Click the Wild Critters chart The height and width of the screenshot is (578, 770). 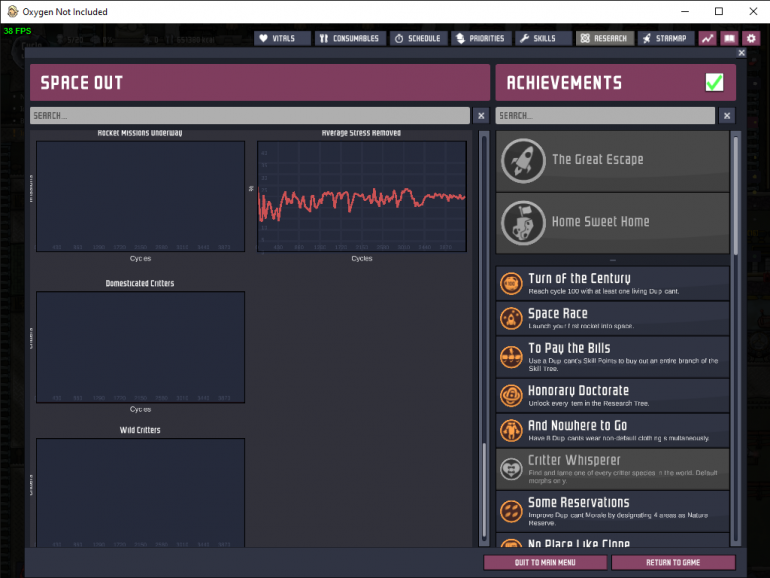coord(140,493)
